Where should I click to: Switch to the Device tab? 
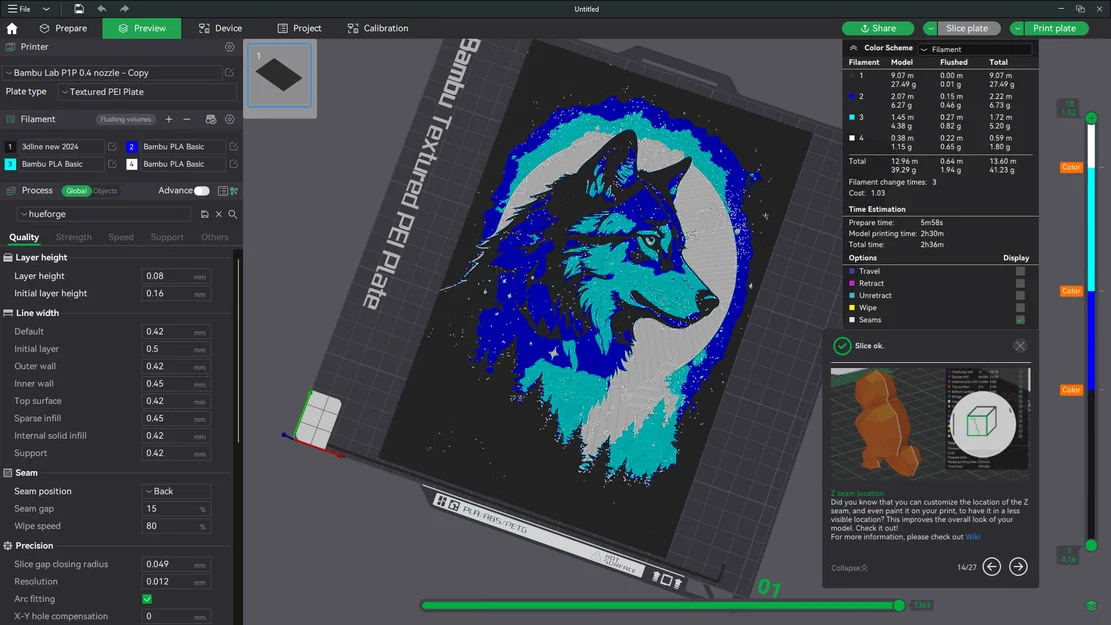click(220, 28)
